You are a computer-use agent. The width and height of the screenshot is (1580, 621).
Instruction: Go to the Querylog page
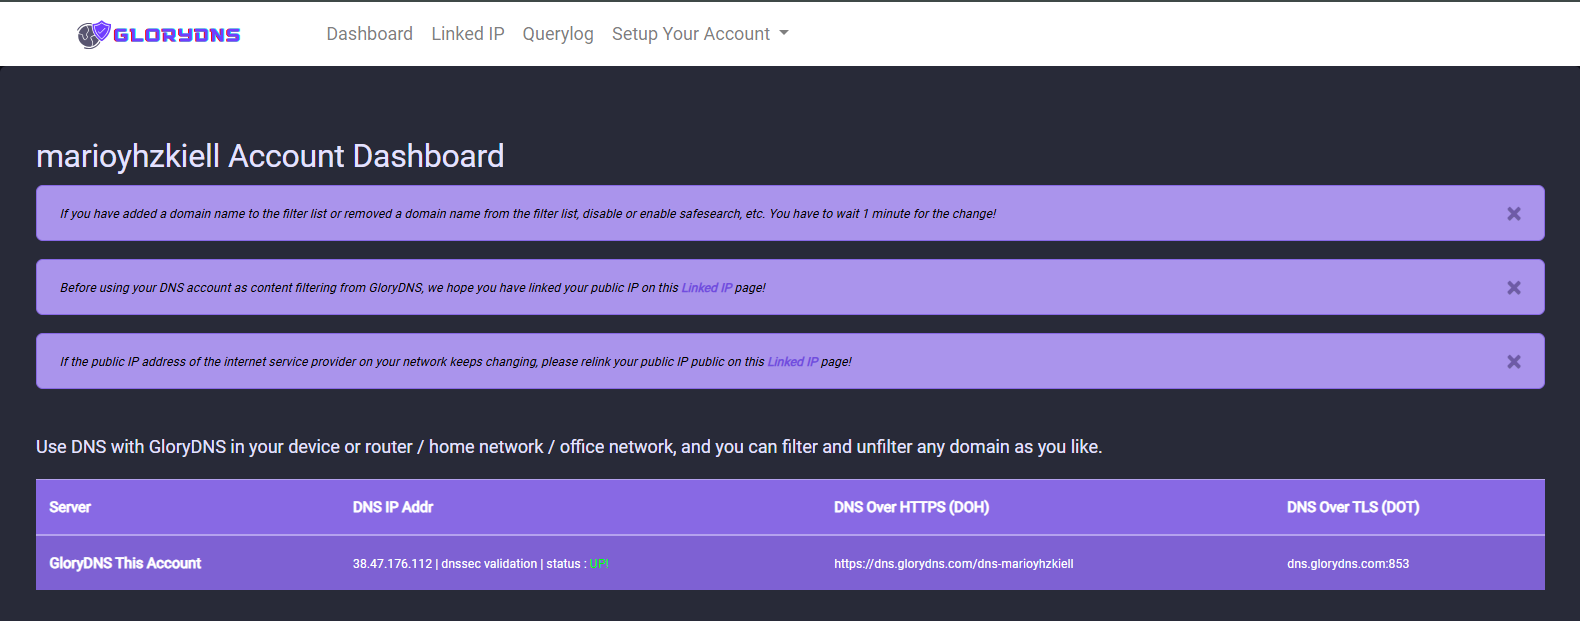coord(558,34)
